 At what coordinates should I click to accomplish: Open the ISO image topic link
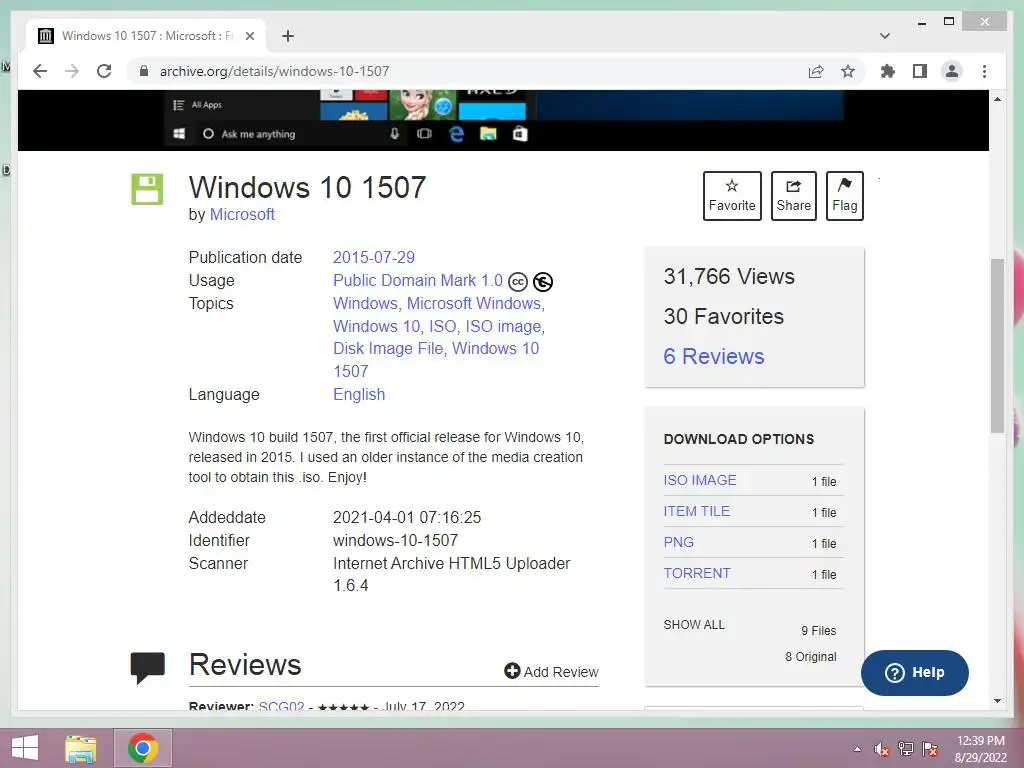(503, 326)
